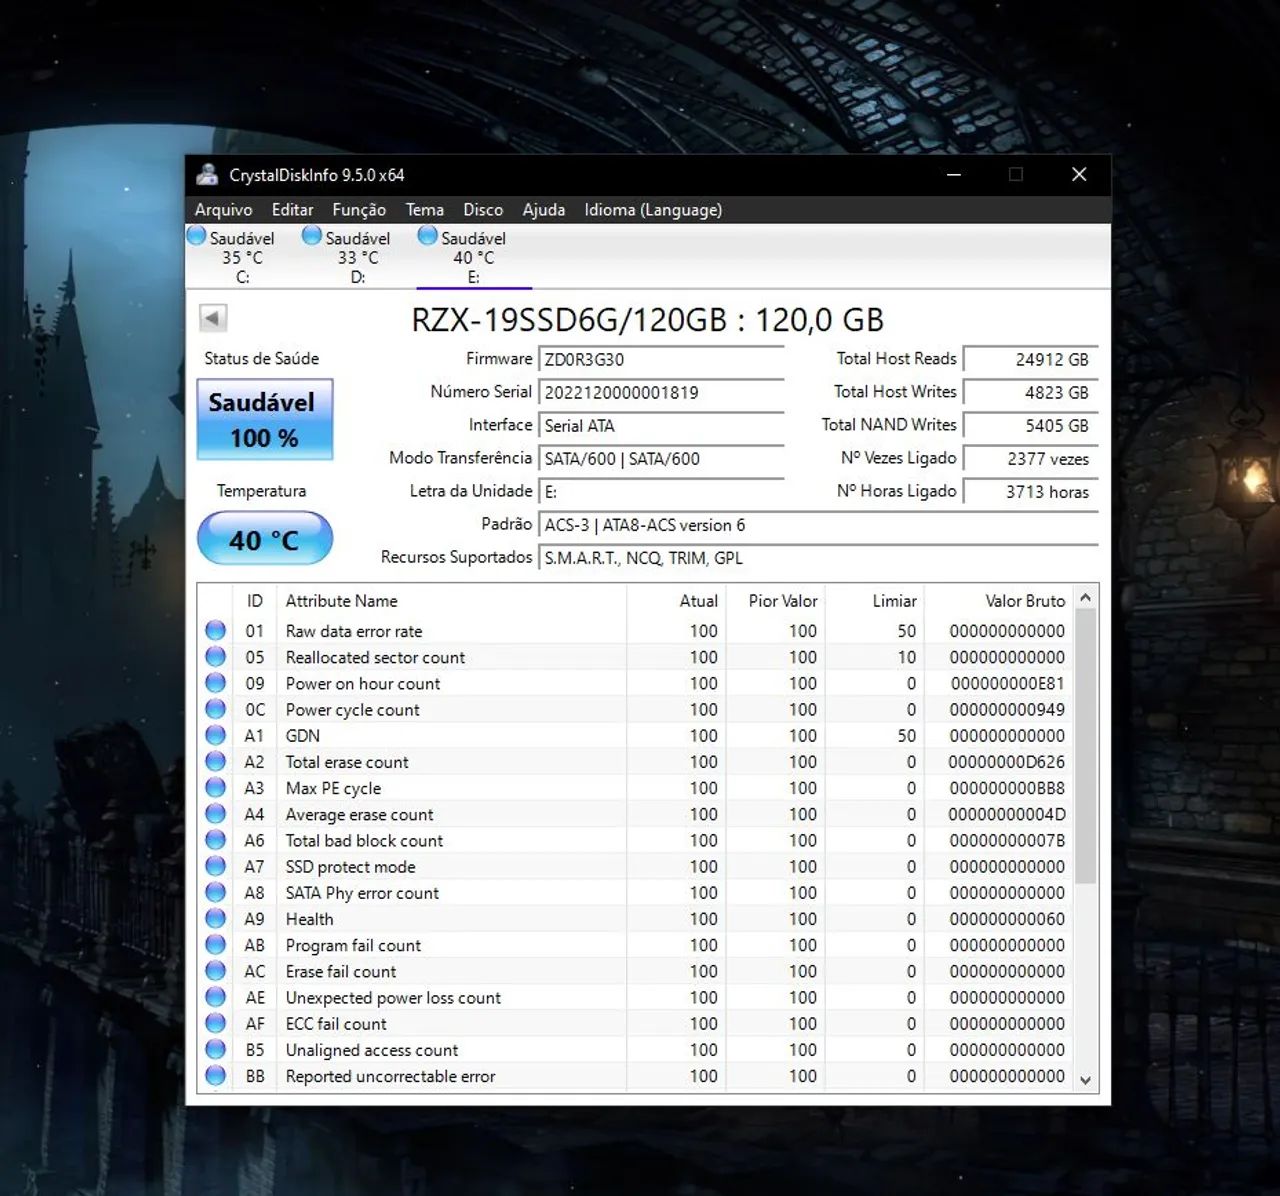Click status icon of Power cycle count row
This screenshot has width=1280, height=1196.
point(215,708)
